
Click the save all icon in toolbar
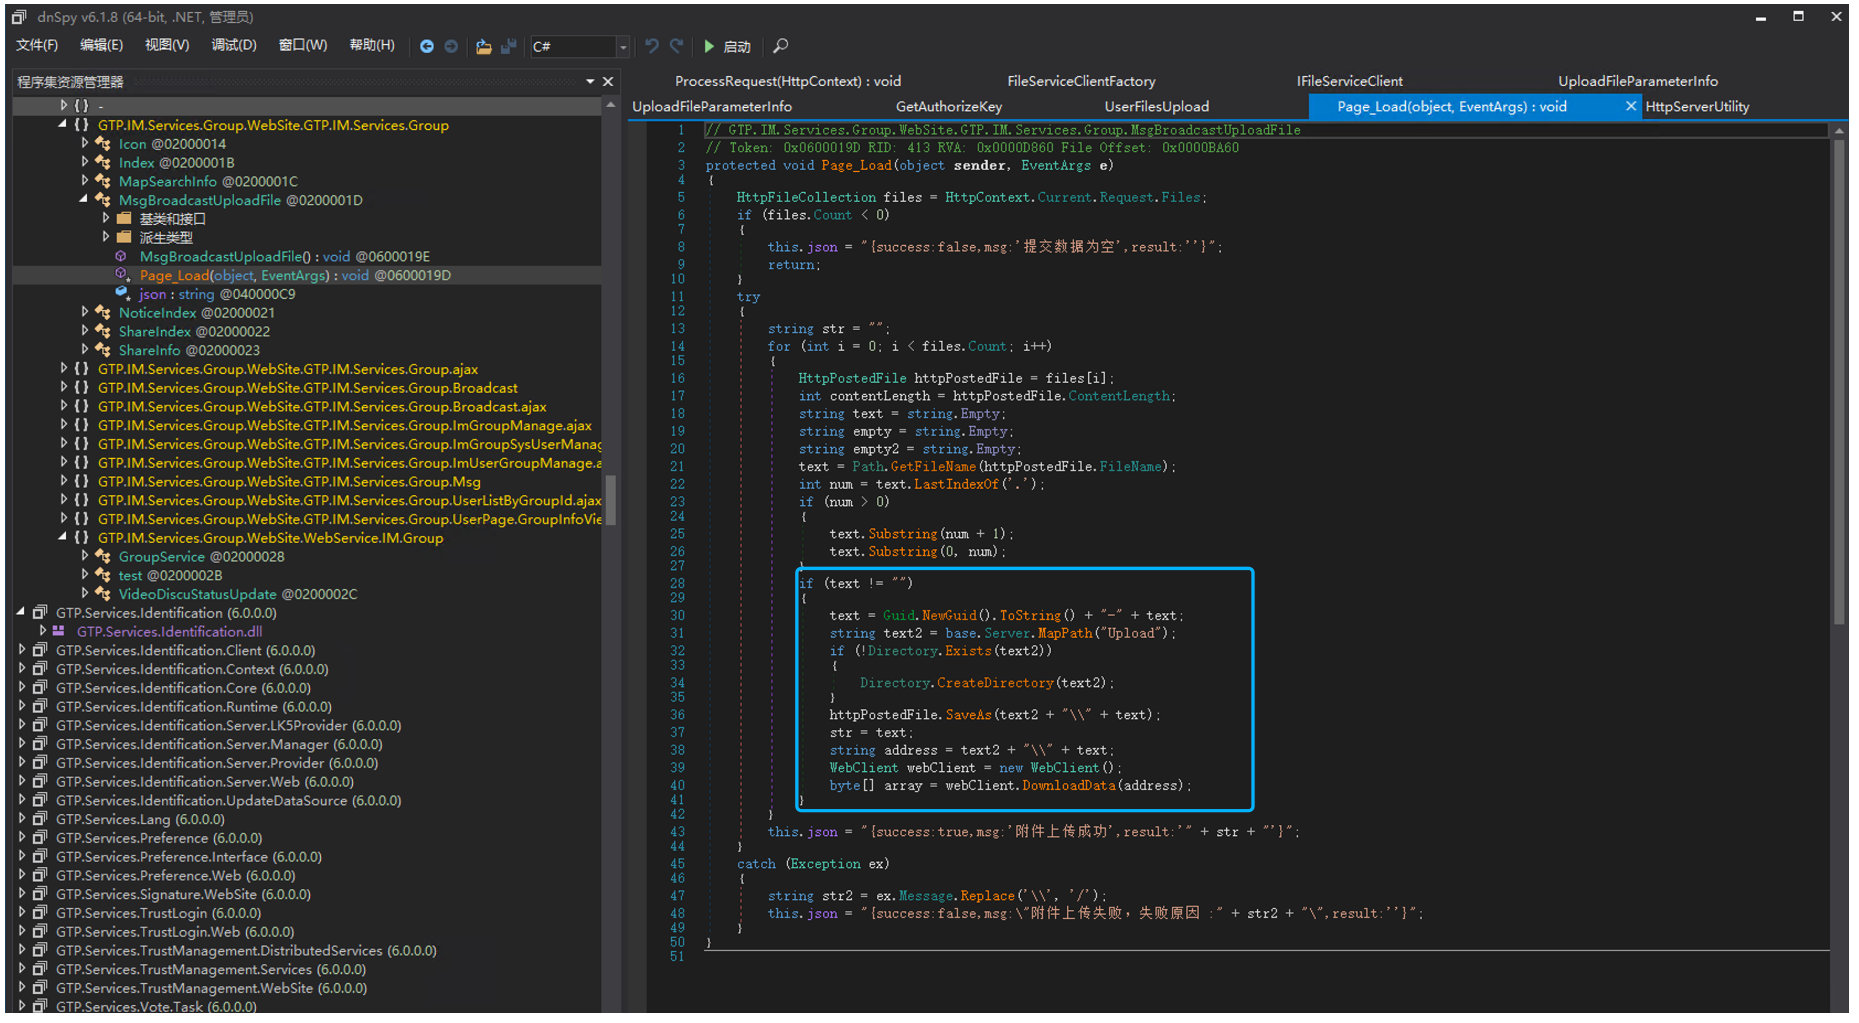[x=508, y=46]
